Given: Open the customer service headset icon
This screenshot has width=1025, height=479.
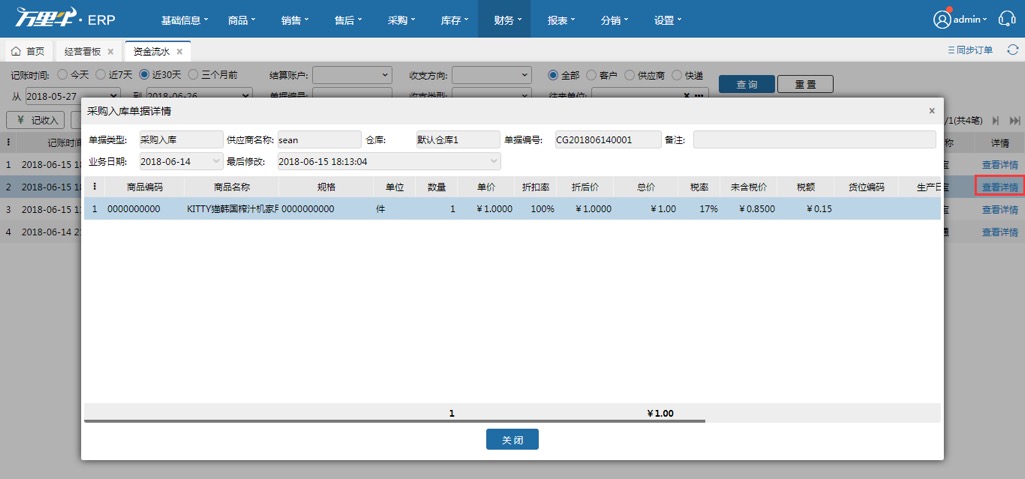Looking at the screenshot, I should click(1007, 19).
